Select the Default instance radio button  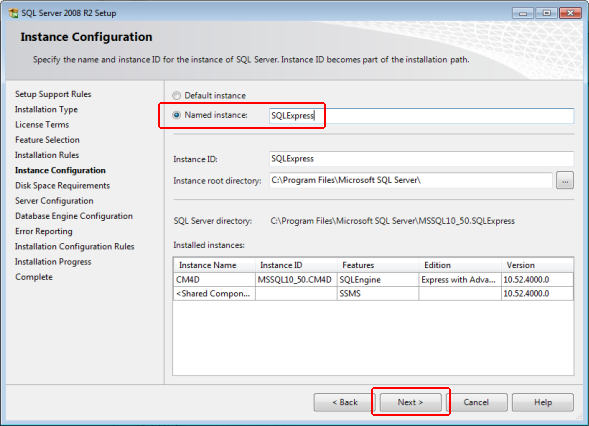(x=177, y=95)
